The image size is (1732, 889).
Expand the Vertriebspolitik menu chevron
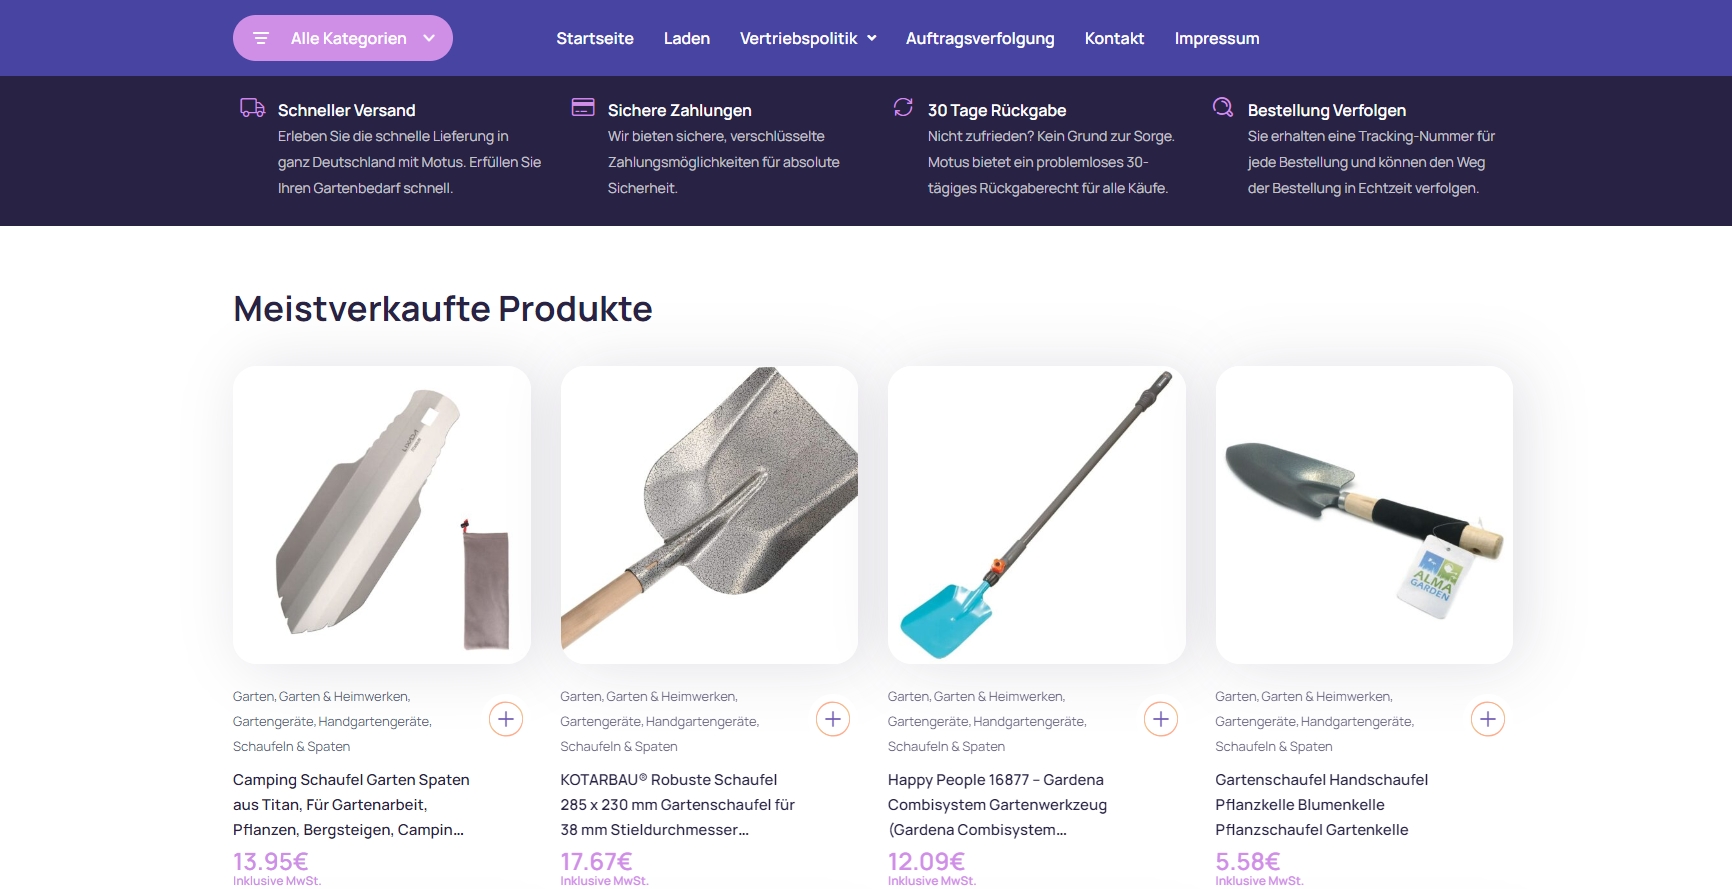(x=872, y=38)
